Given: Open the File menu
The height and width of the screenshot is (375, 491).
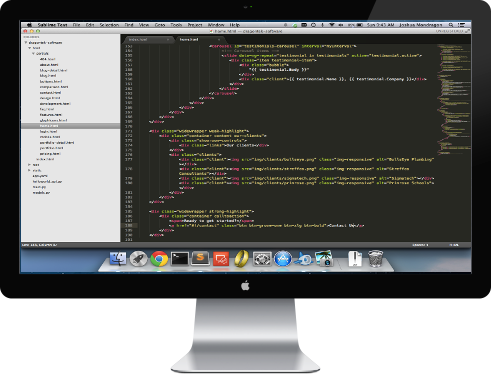Looking at the screenshot, I should coord(76,25).
